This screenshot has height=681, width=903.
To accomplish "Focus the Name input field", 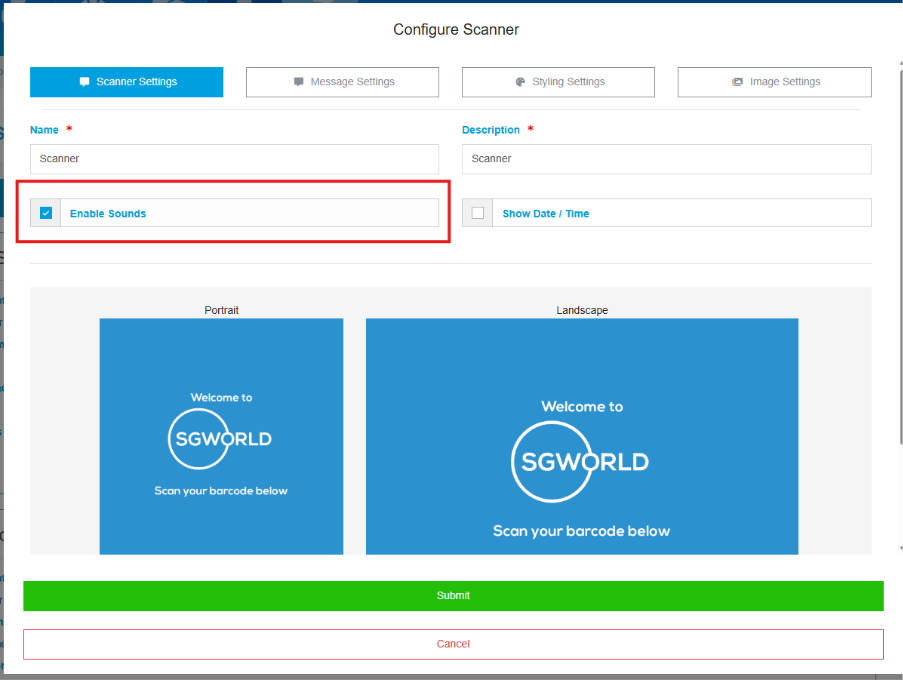I will 234,159.
